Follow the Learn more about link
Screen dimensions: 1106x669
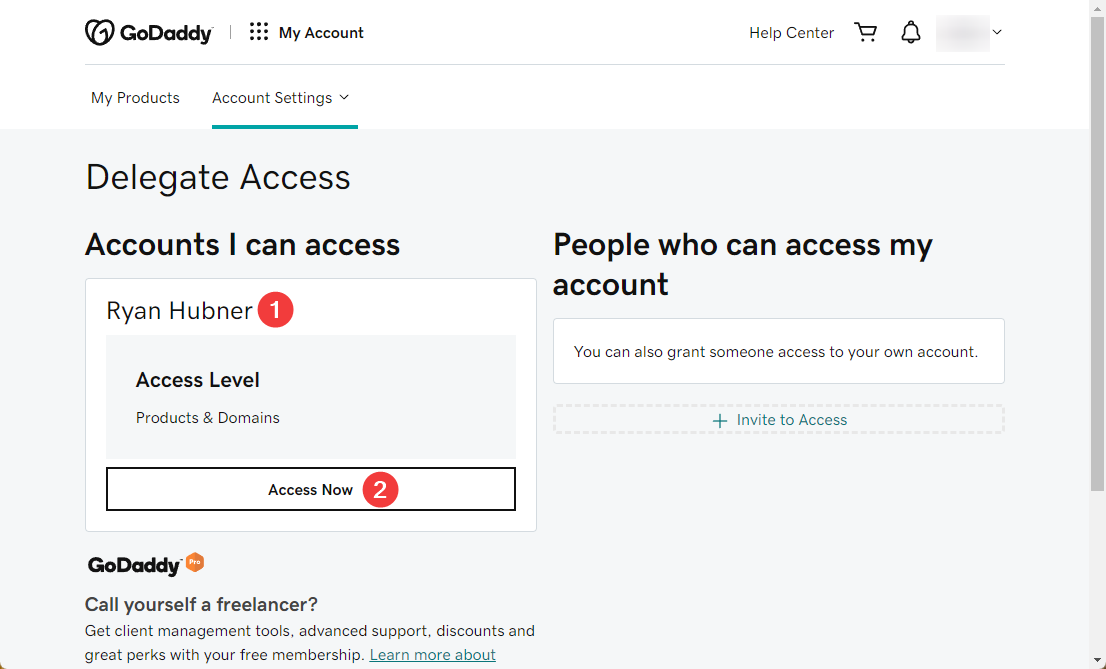[432, 655]
